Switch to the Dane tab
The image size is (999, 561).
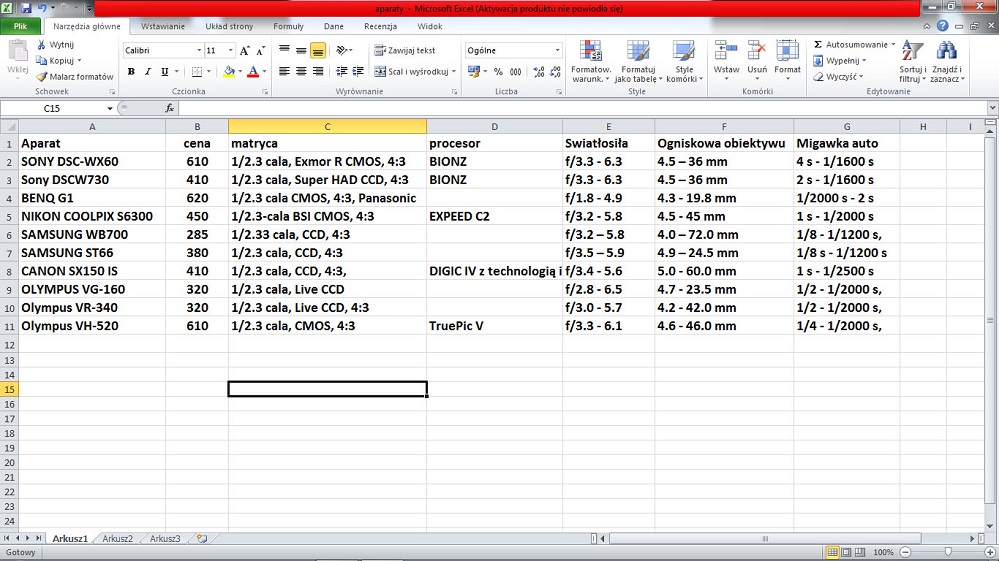[x=333, y=26]
